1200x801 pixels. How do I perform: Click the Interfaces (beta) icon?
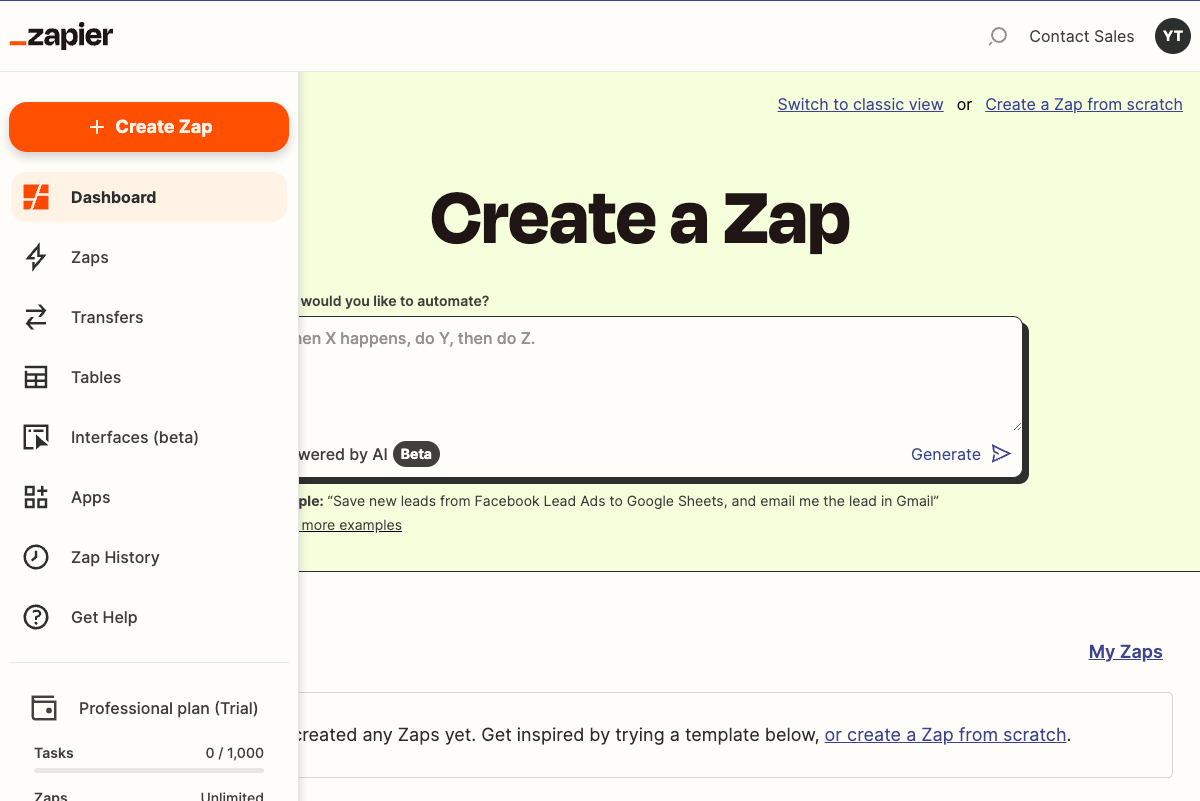coord(36,437)
